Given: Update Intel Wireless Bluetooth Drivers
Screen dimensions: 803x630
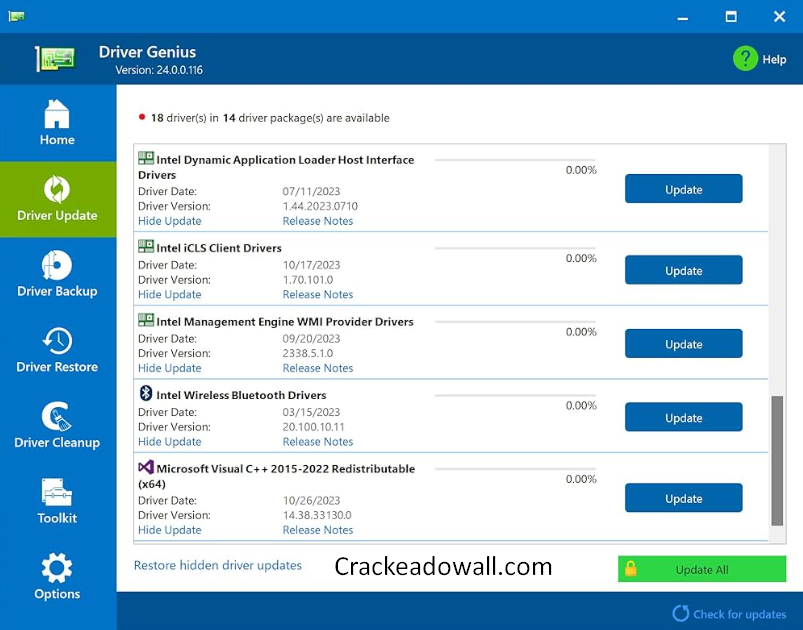Looking at the screenshot, I should pos(683,418).
